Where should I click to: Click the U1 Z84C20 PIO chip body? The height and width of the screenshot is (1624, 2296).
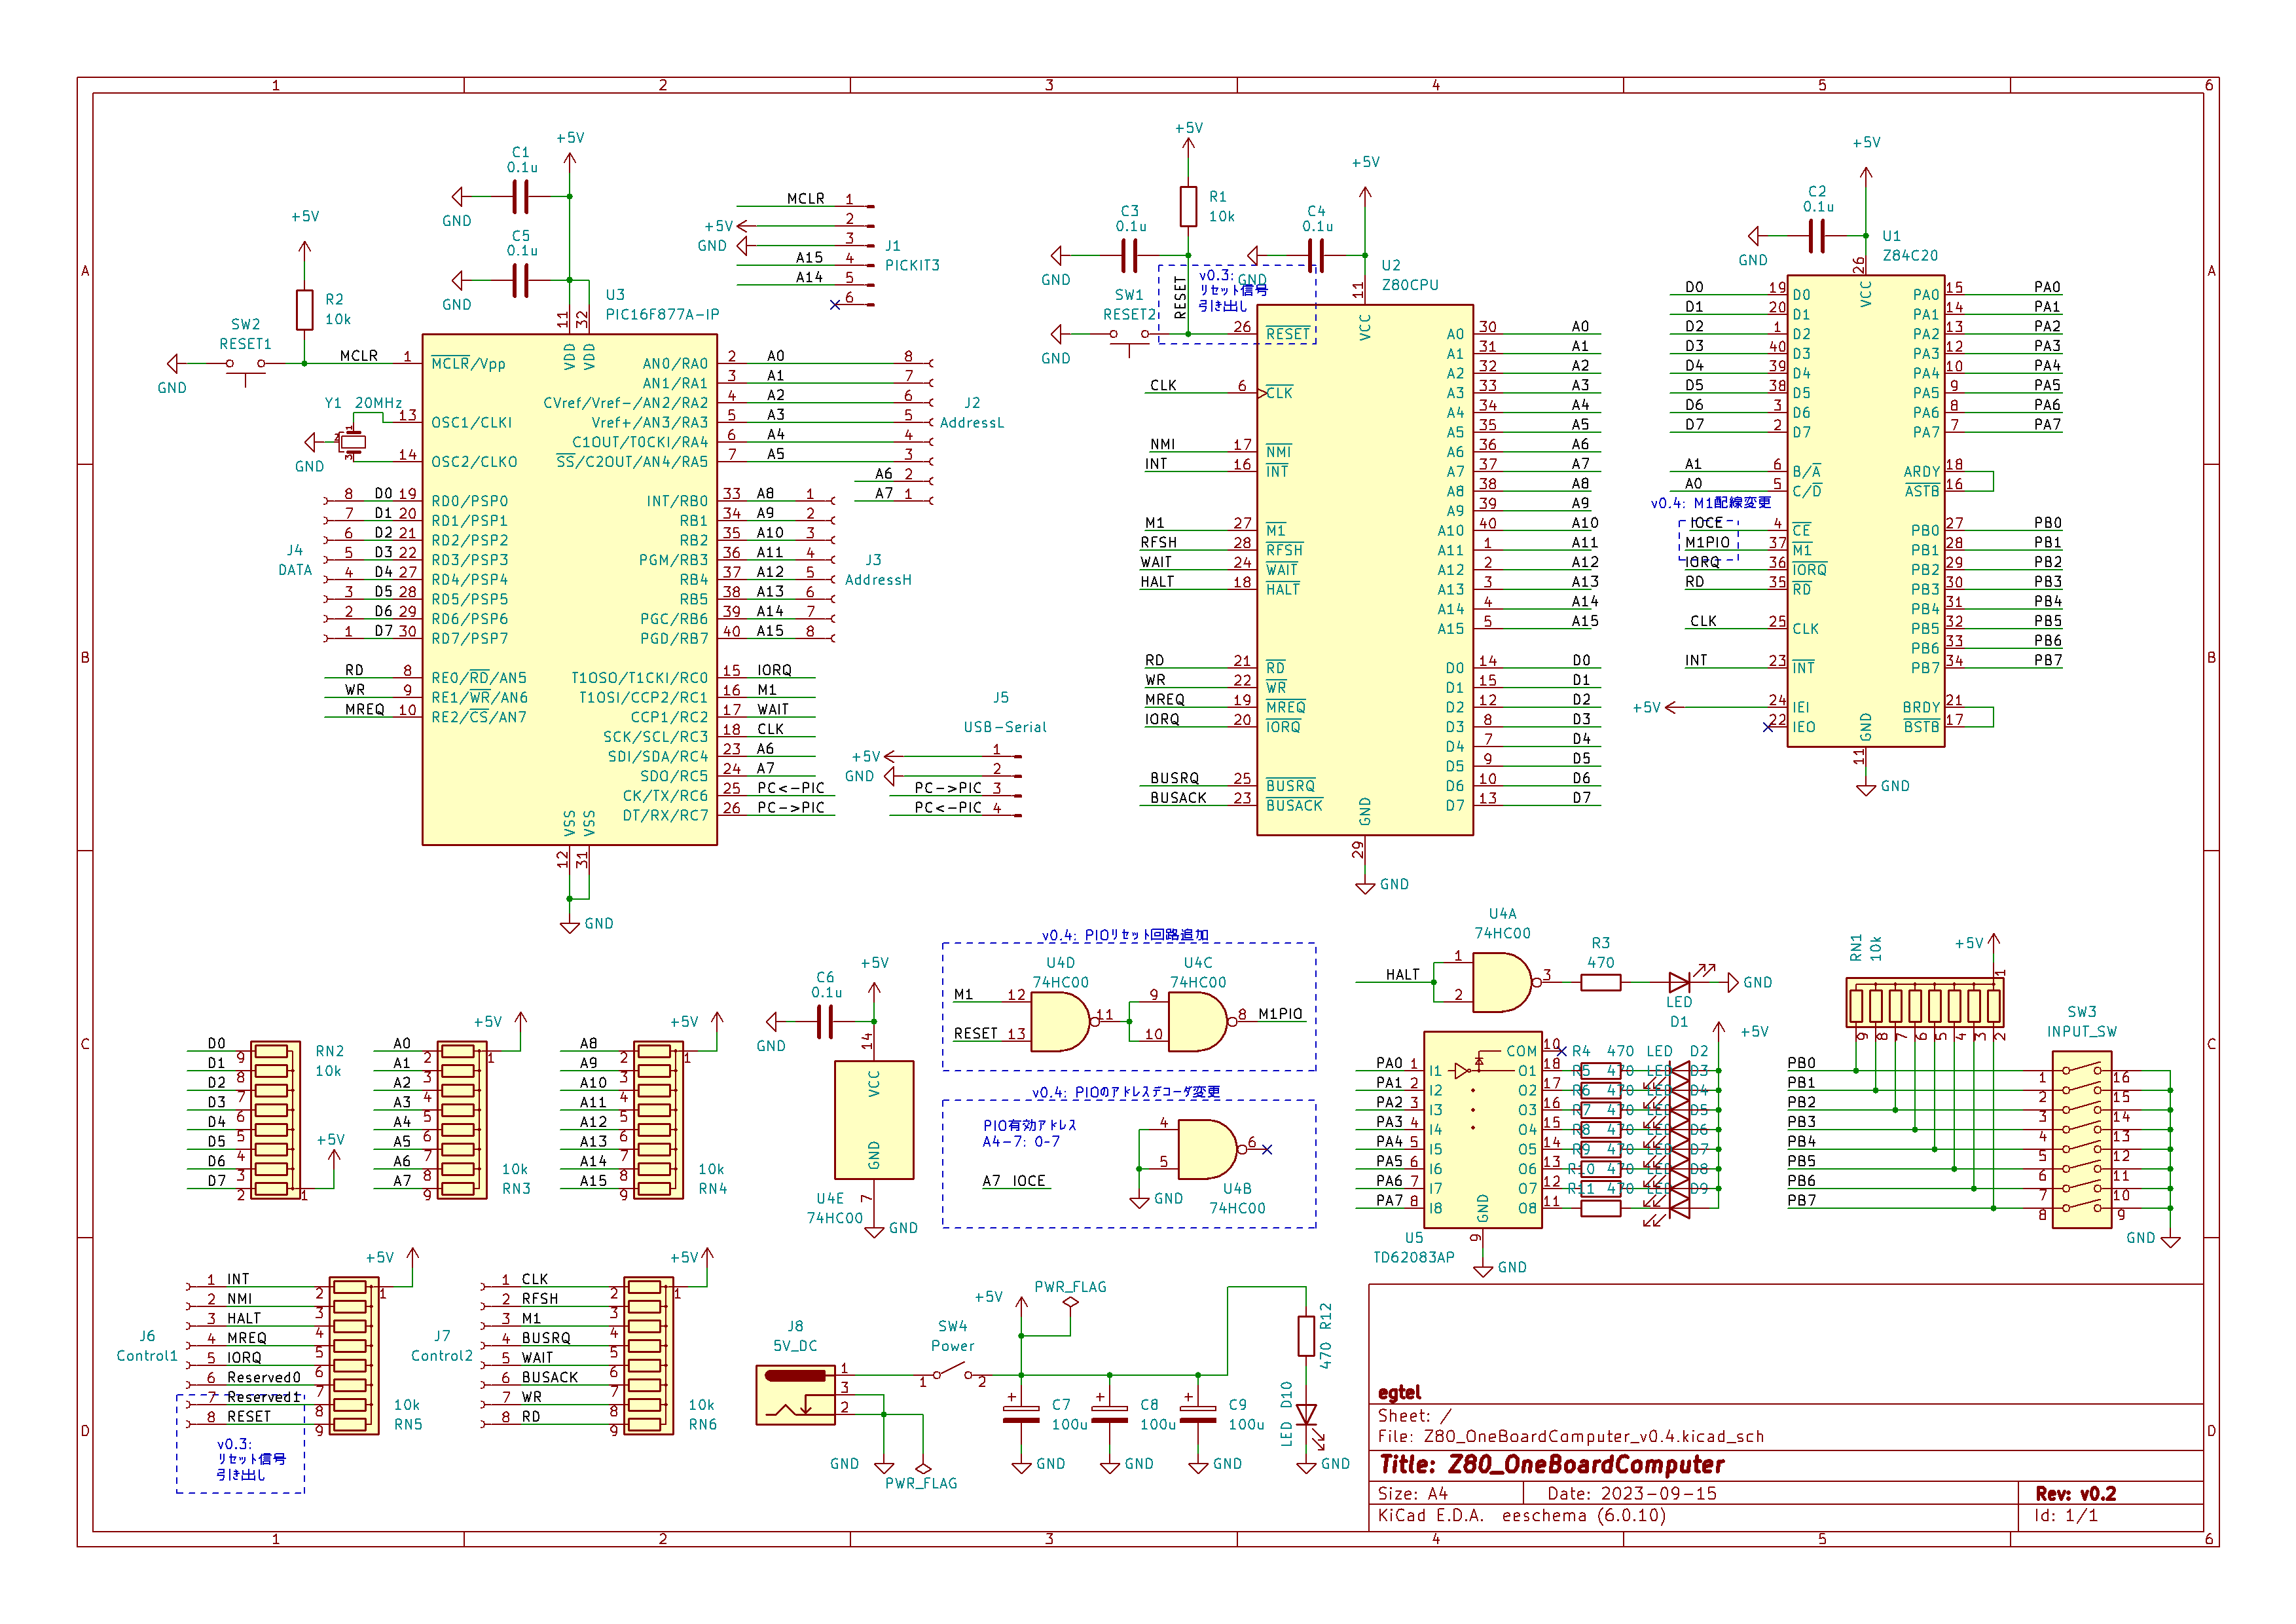[1865, 510]
